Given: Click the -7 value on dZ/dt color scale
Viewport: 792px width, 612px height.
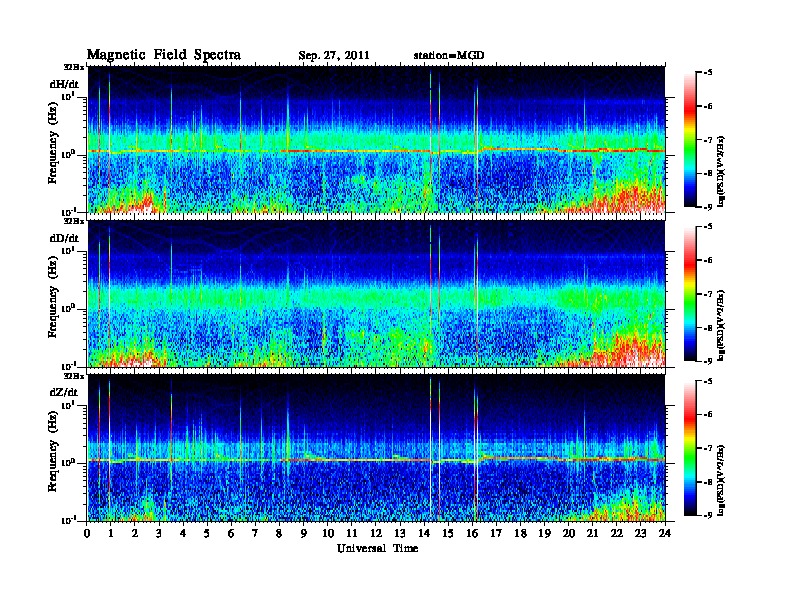Looking at the screenshot, I should (x=708, y=448).
